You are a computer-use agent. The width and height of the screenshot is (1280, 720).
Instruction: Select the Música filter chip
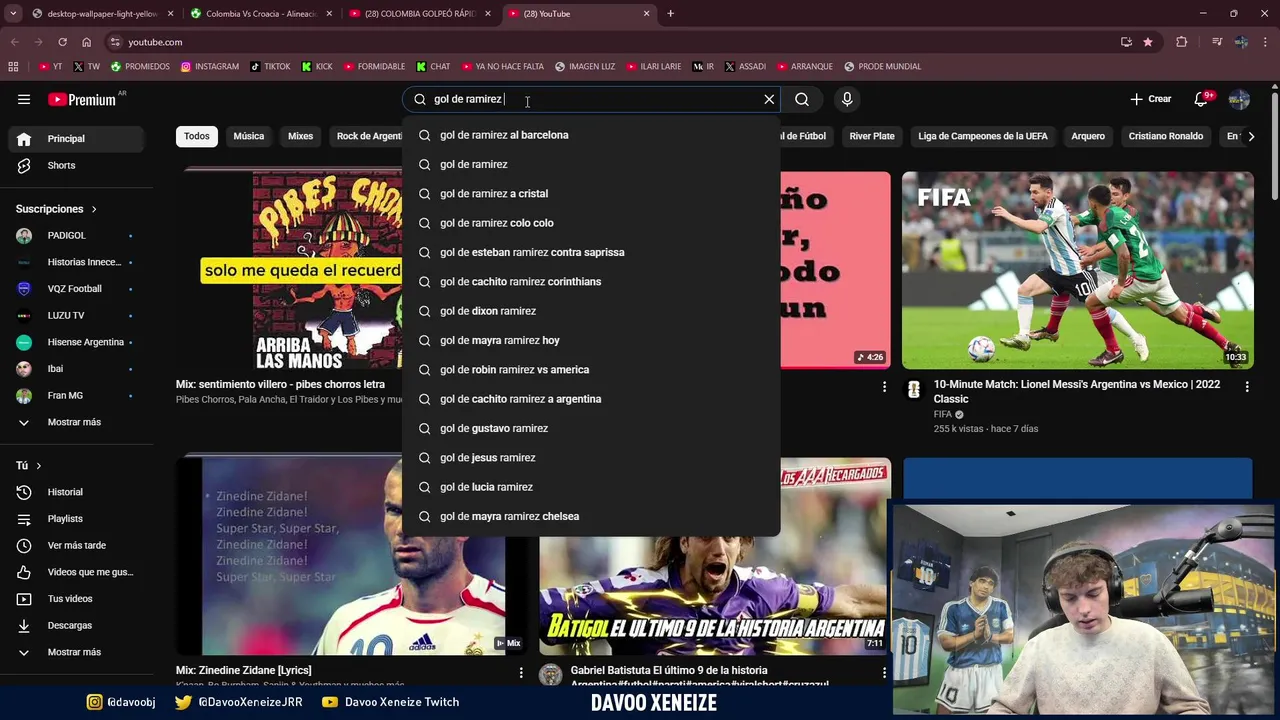(249, 136)
